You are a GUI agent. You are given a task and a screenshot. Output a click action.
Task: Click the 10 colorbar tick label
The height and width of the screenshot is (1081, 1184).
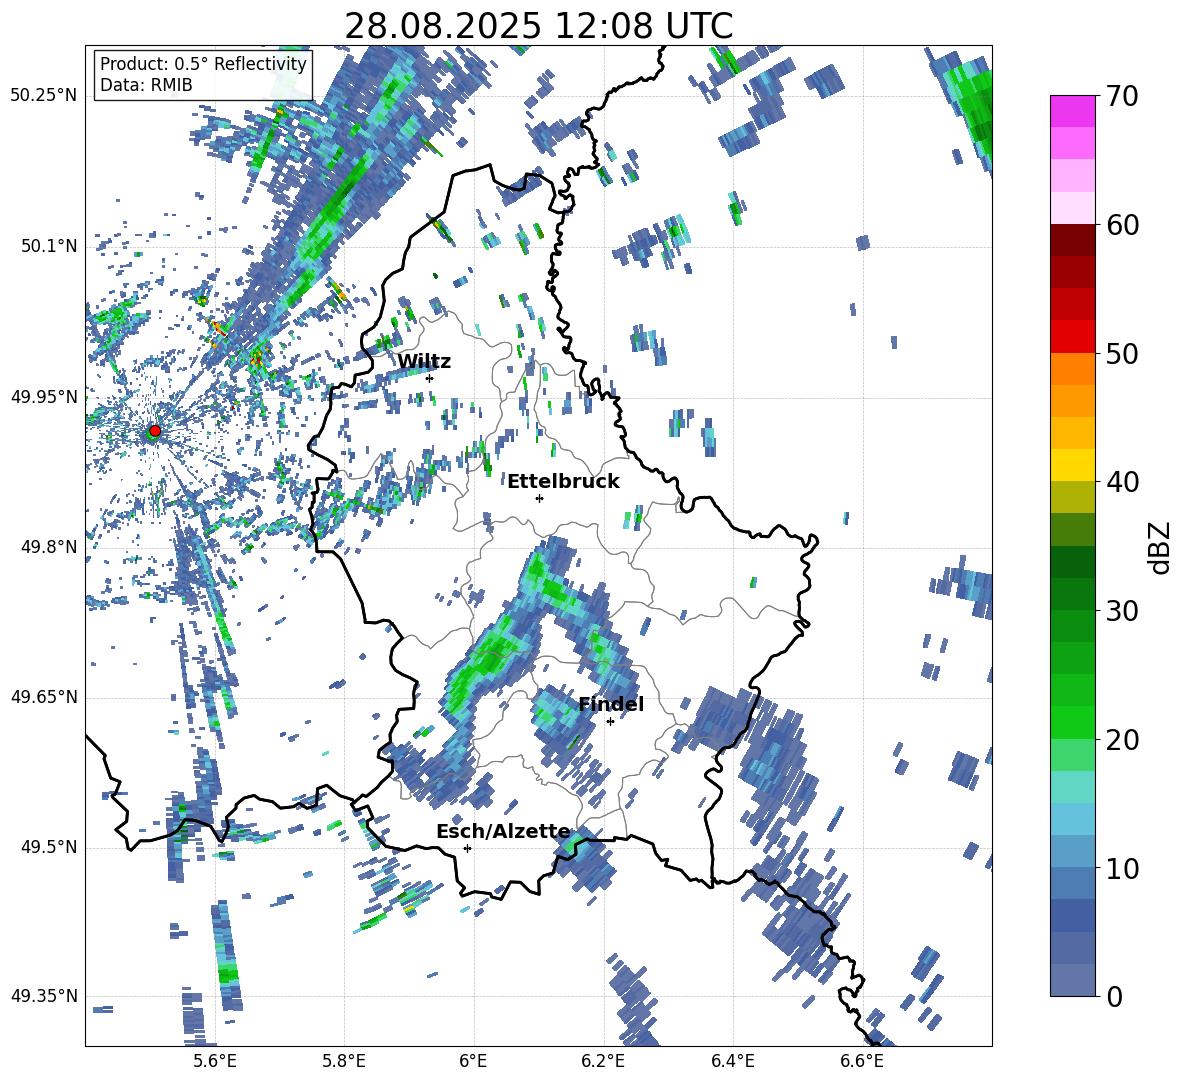1122,868
